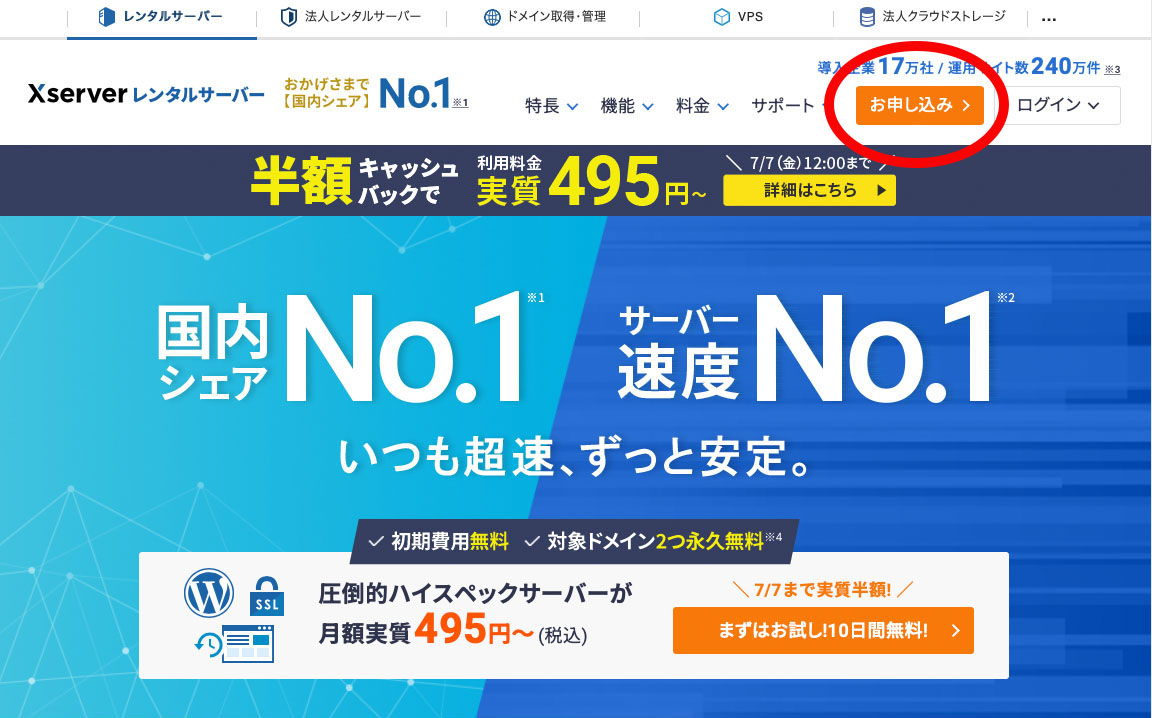Click the ドメイン取得・管理 globe icon
The image size is (1152, 718).
coord(492,17)
